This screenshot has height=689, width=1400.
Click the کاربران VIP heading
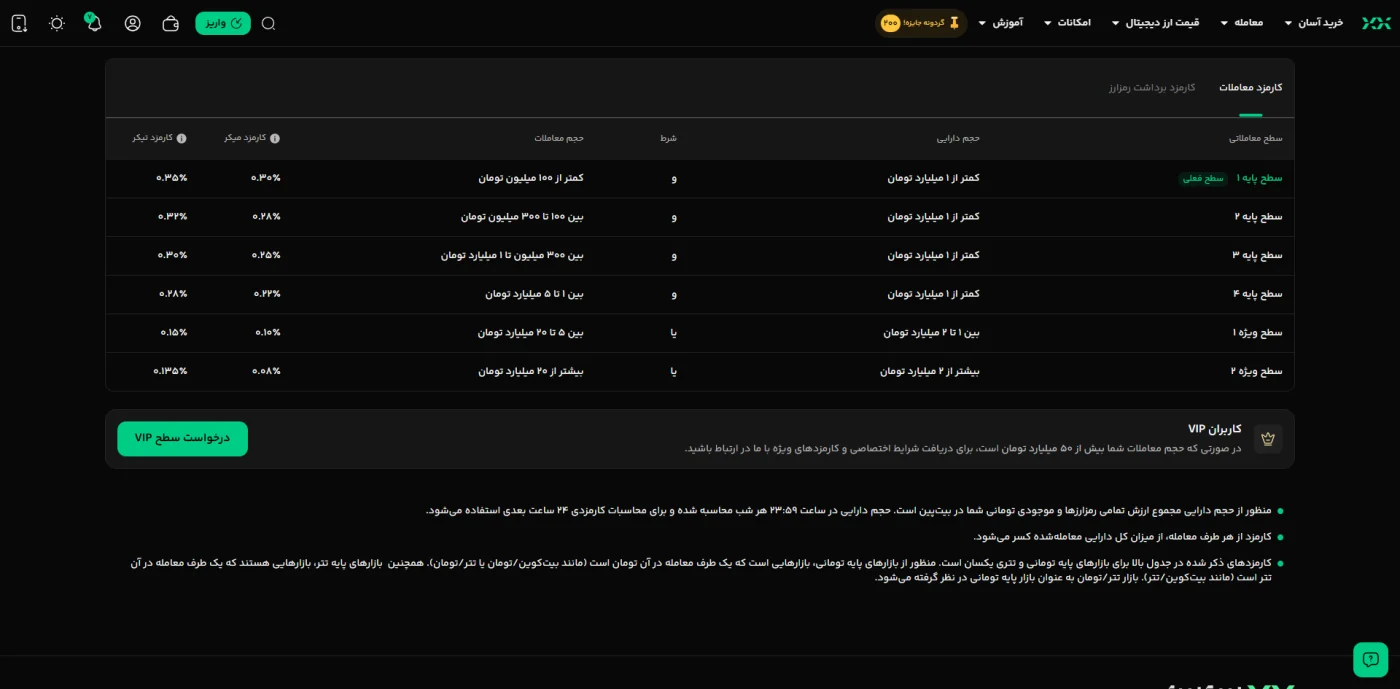tap(1214, 429)
